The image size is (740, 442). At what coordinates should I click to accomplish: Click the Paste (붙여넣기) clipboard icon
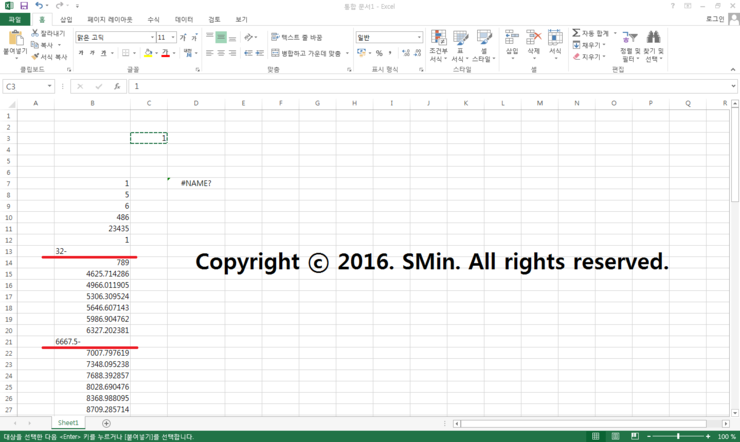15,38
